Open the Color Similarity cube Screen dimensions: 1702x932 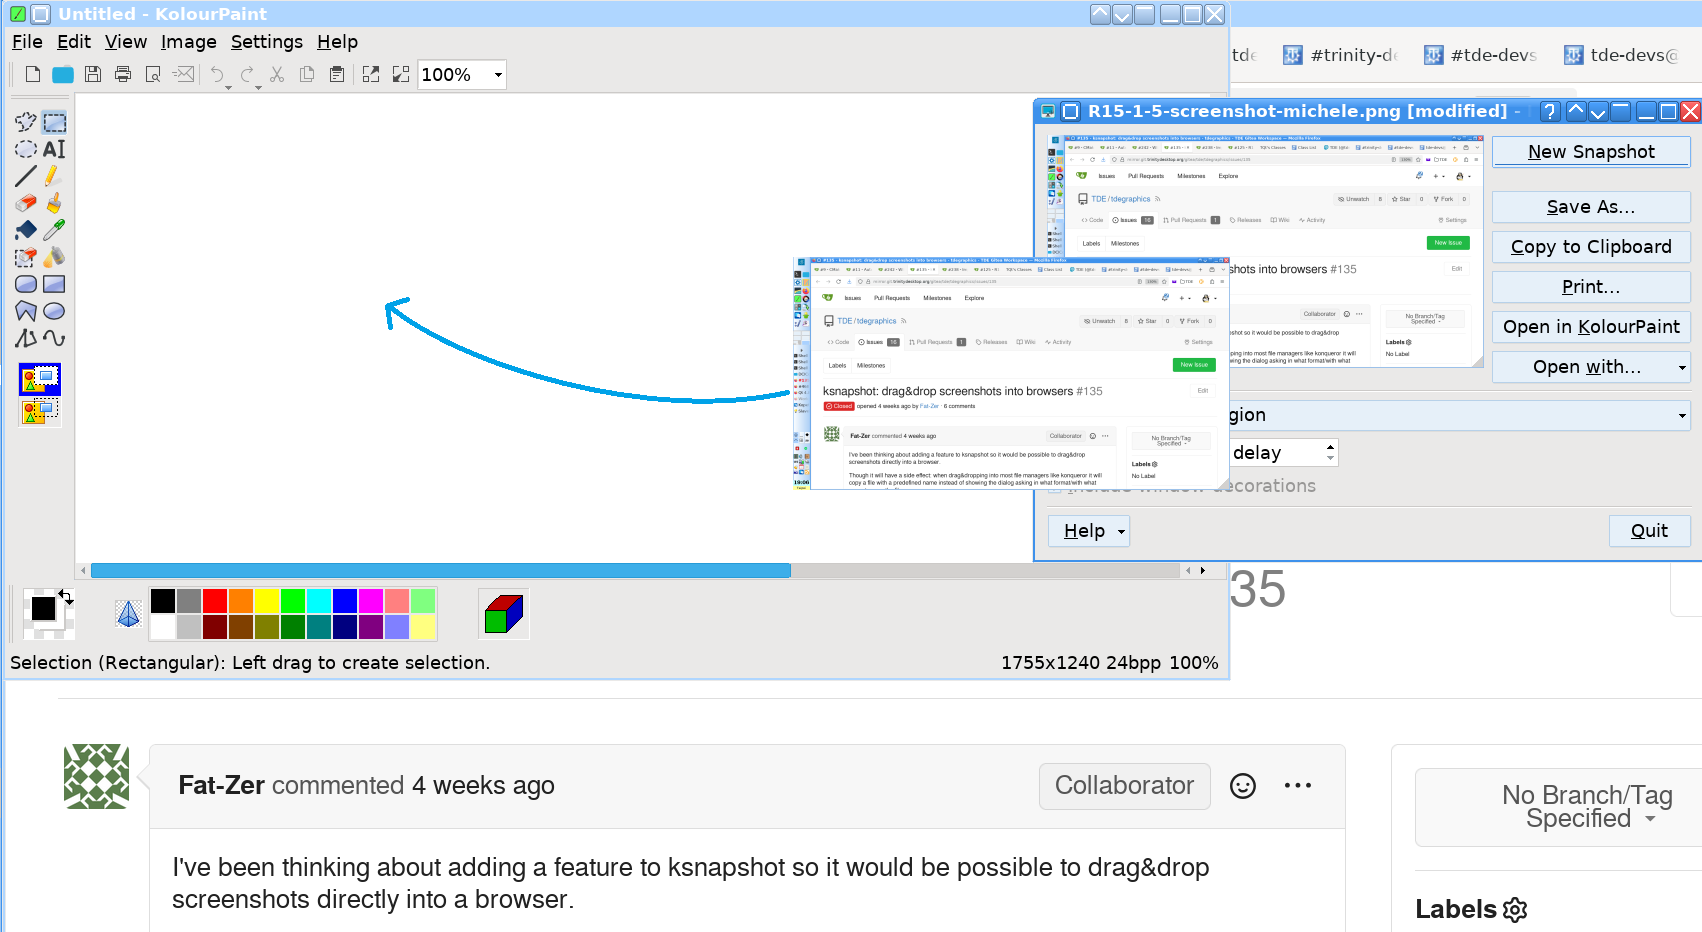tap(504, 613)
